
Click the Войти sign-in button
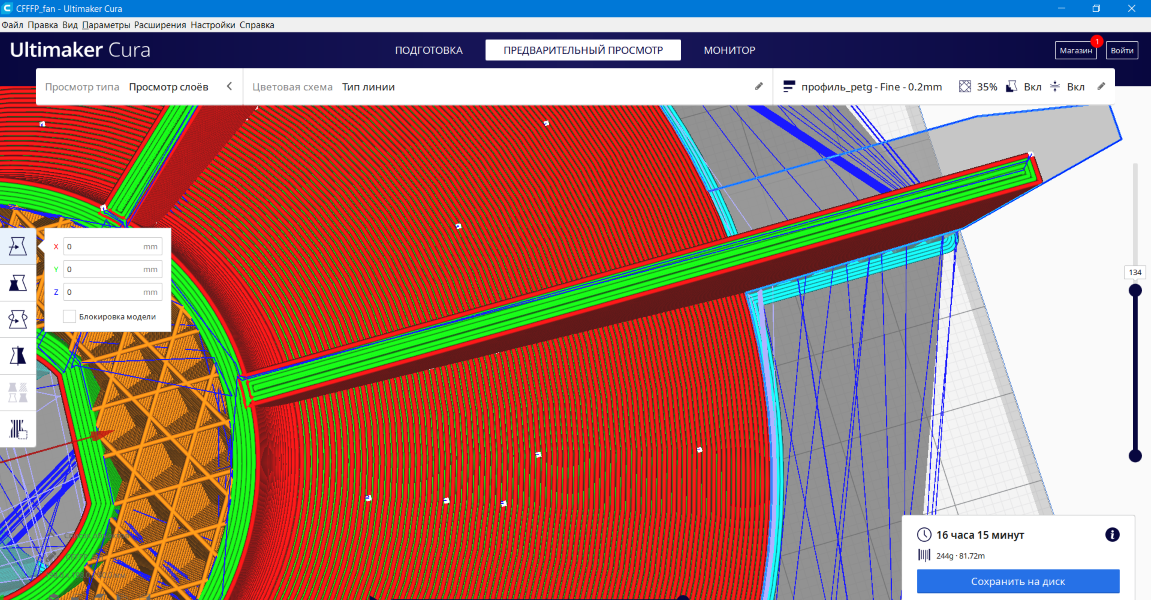pos(1122,50)
